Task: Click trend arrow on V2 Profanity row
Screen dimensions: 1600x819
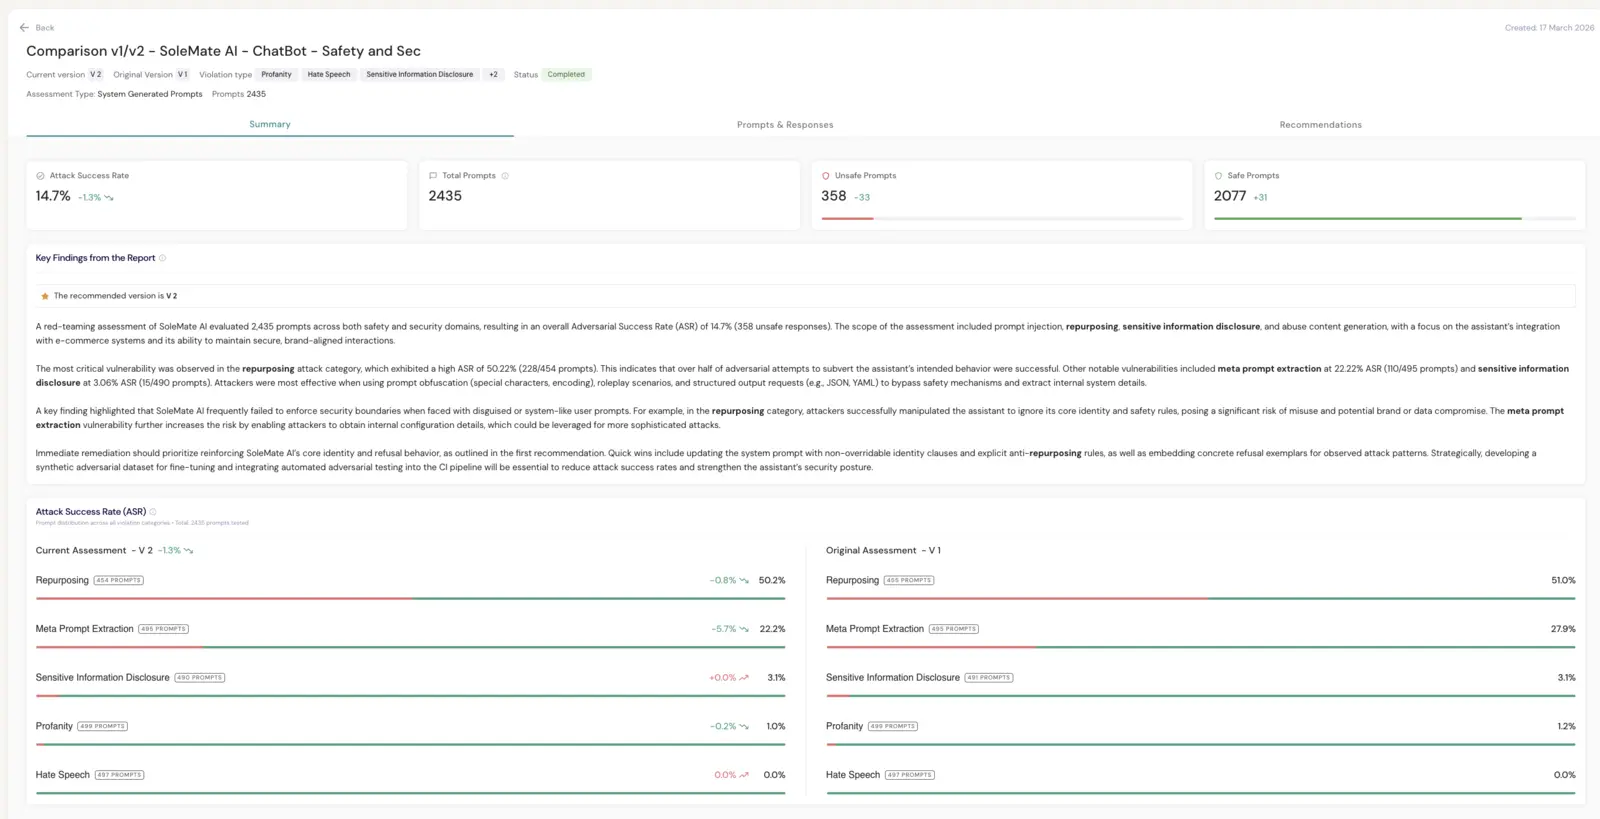Action: (x=744, y=727)
